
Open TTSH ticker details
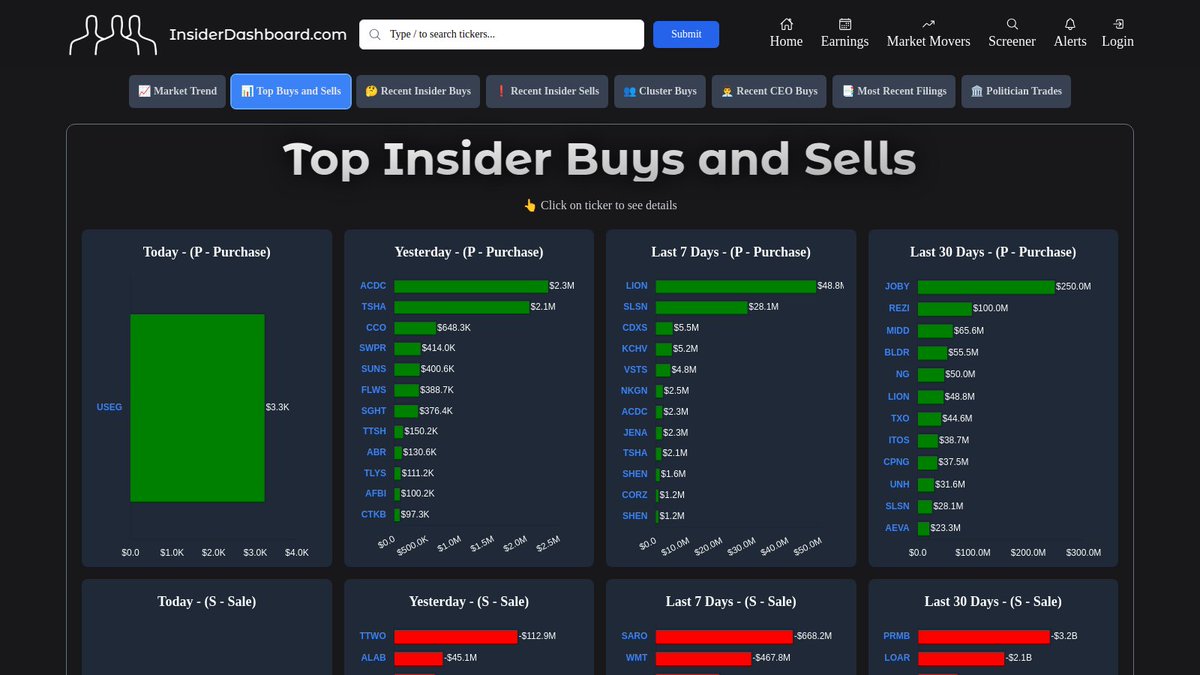[x=374, y=431]
